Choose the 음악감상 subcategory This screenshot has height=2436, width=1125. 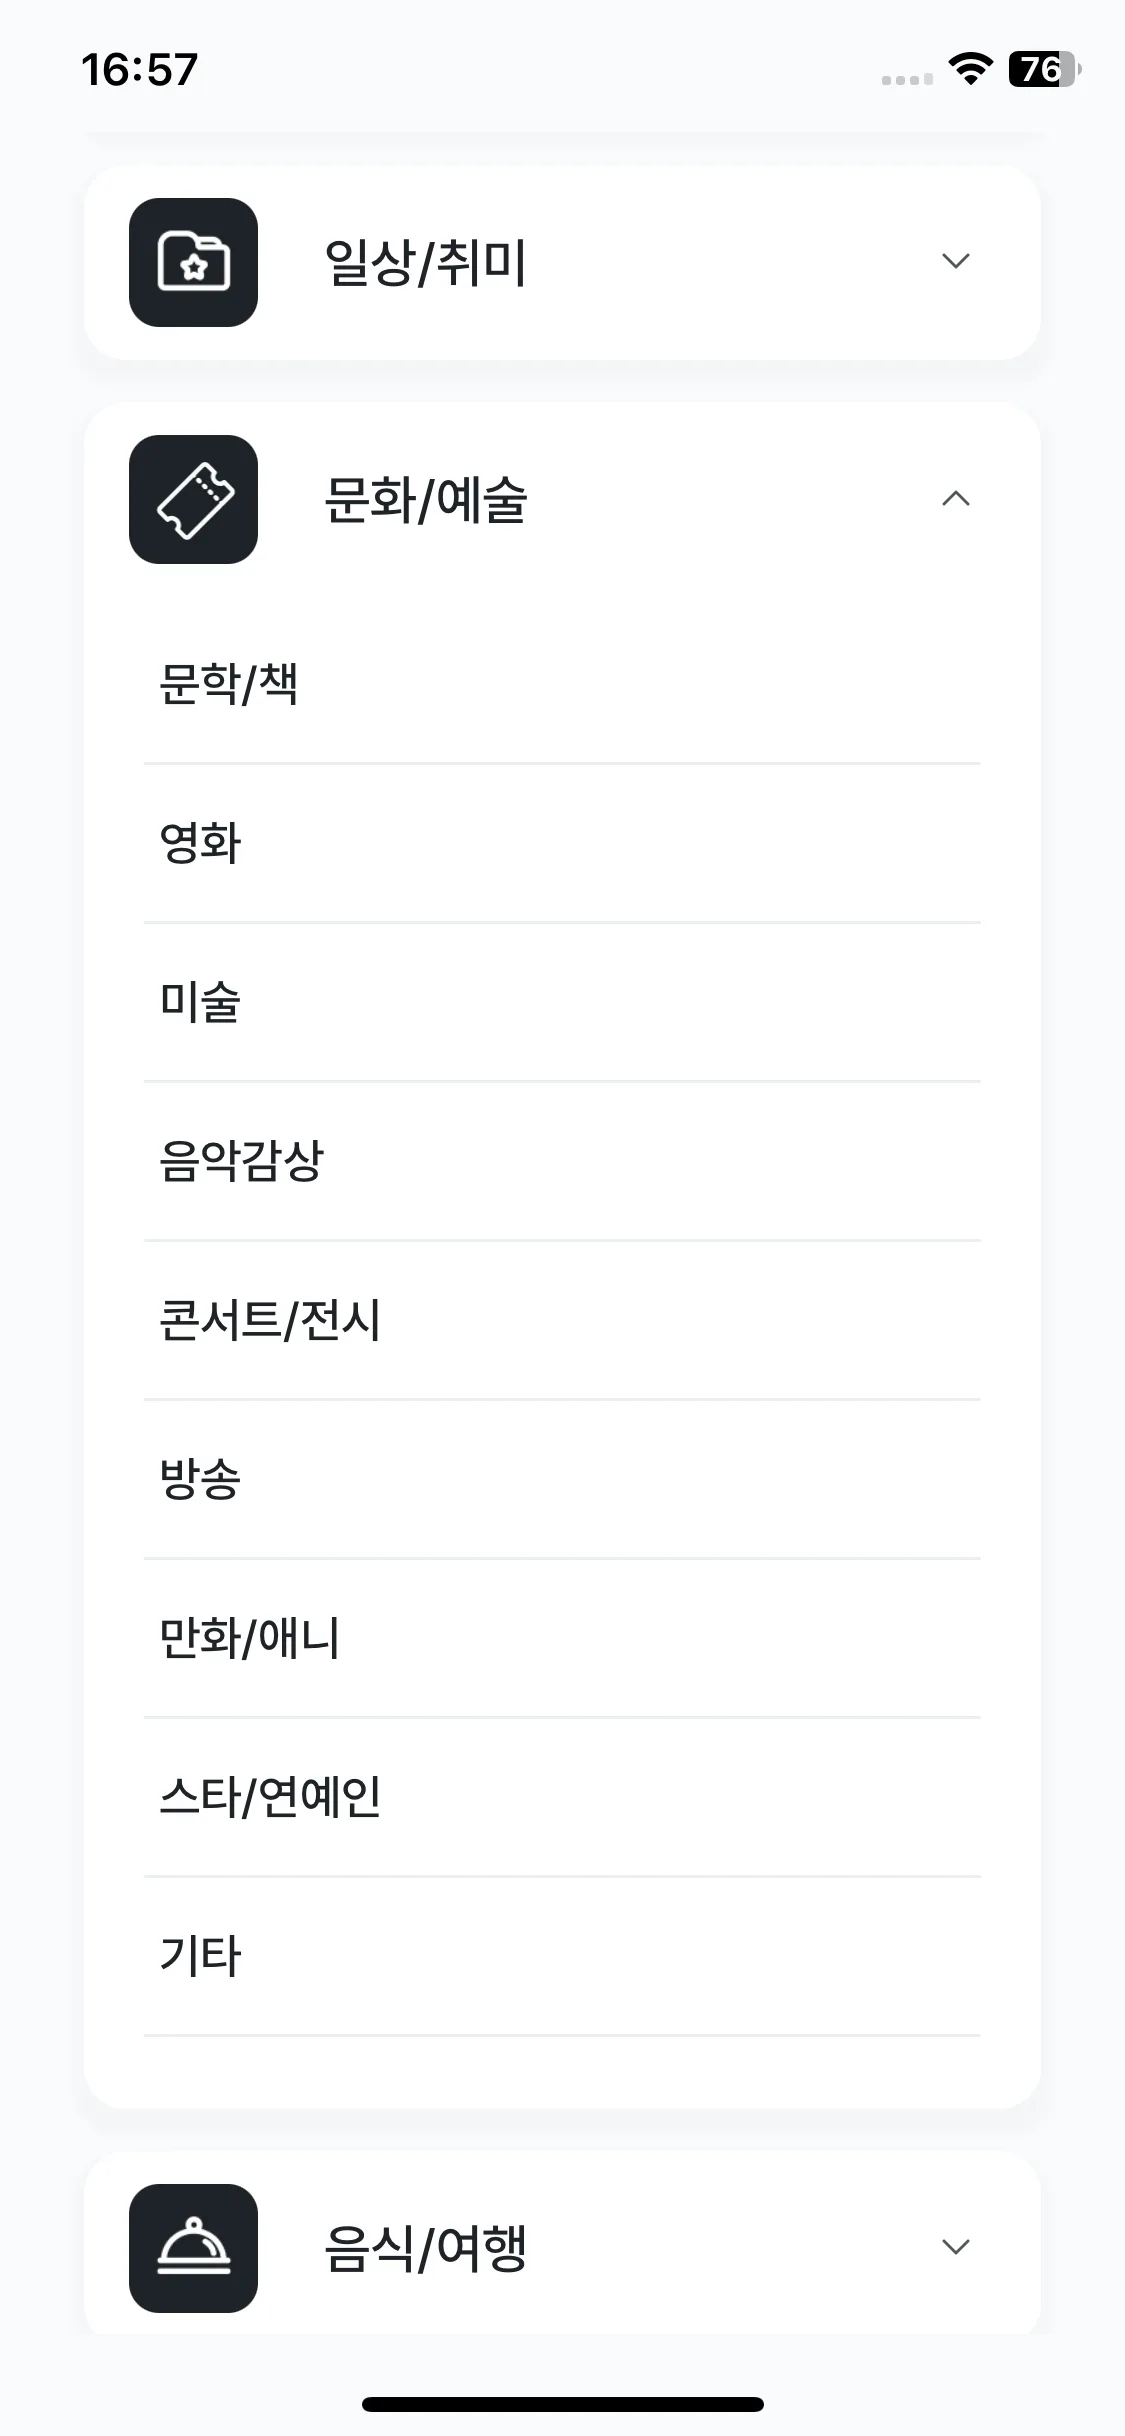pyautogui.click(x=562, y=1161)
